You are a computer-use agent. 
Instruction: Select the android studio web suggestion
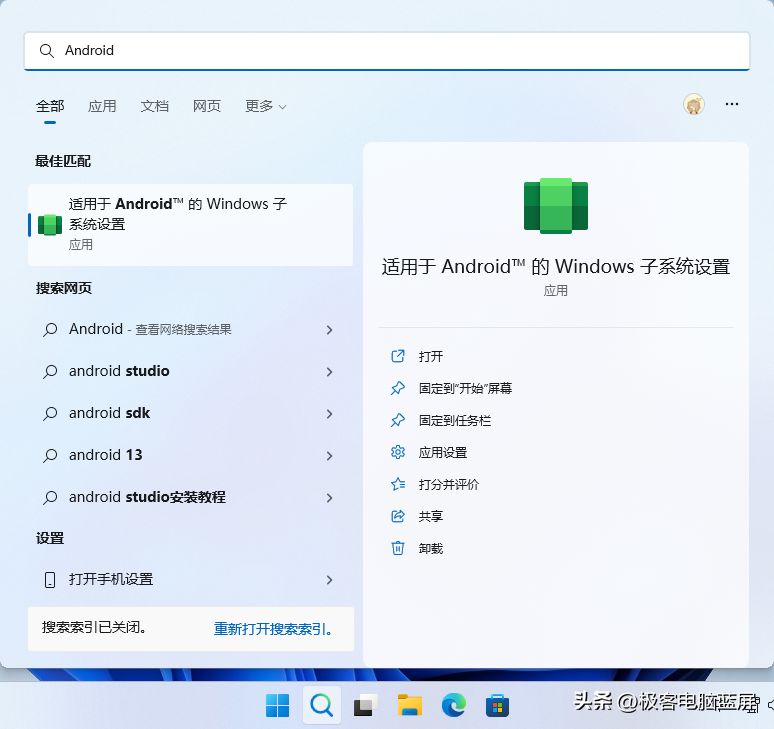[x=191, y=371]
